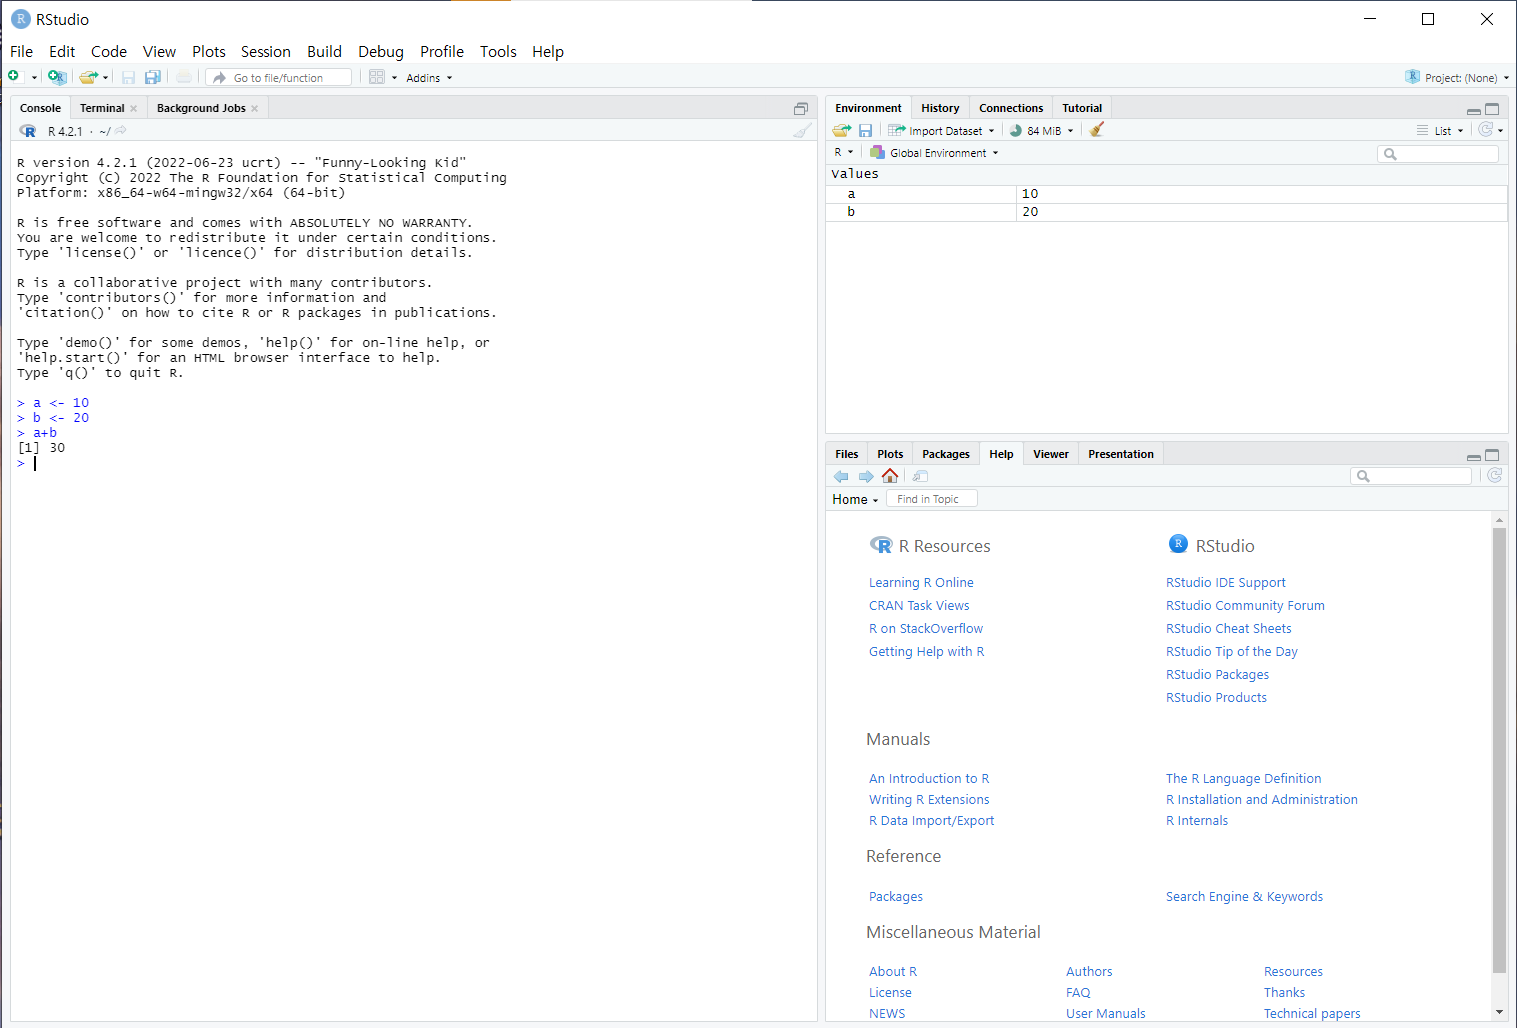Switch to the Packages tab
The height and width of the screenshot is (1028, 1517).
click(x=946, y=454)
